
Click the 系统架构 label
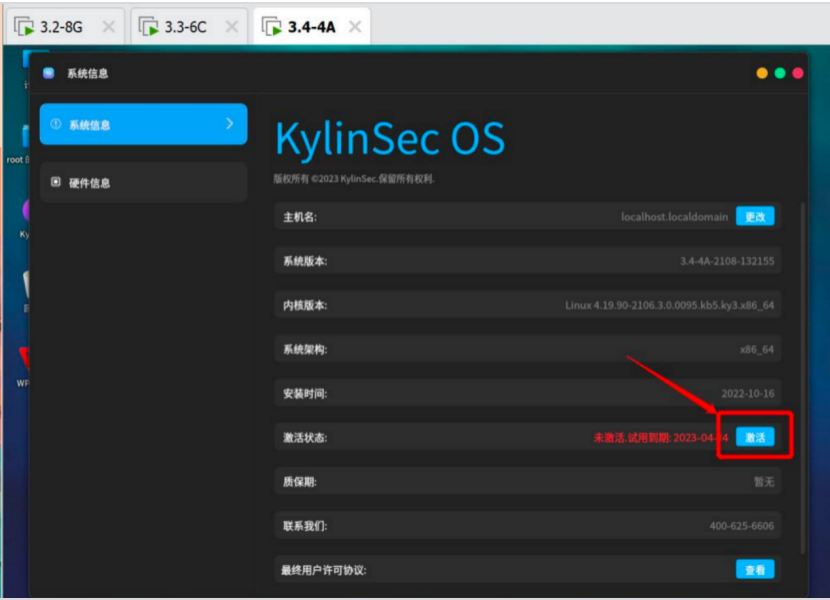point(305,350)
